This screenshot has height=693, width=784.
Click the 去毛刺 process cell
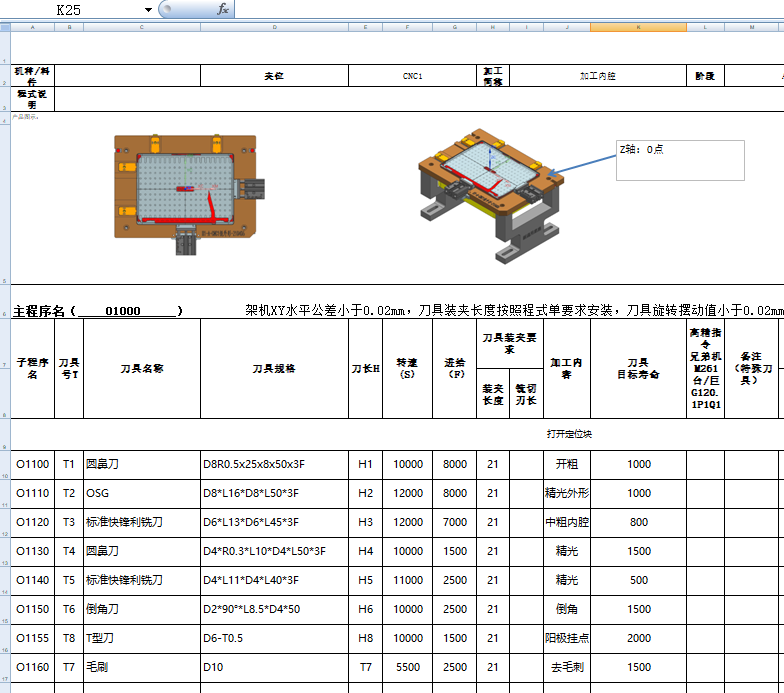tap(566, 668)
